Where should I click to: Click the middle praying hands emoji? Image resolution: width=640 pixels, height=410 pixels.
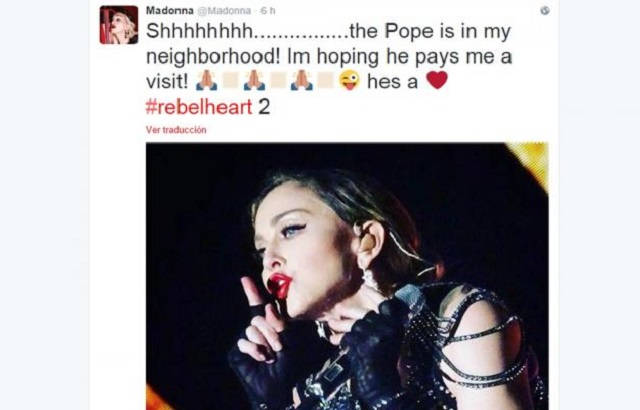[254, 80]
